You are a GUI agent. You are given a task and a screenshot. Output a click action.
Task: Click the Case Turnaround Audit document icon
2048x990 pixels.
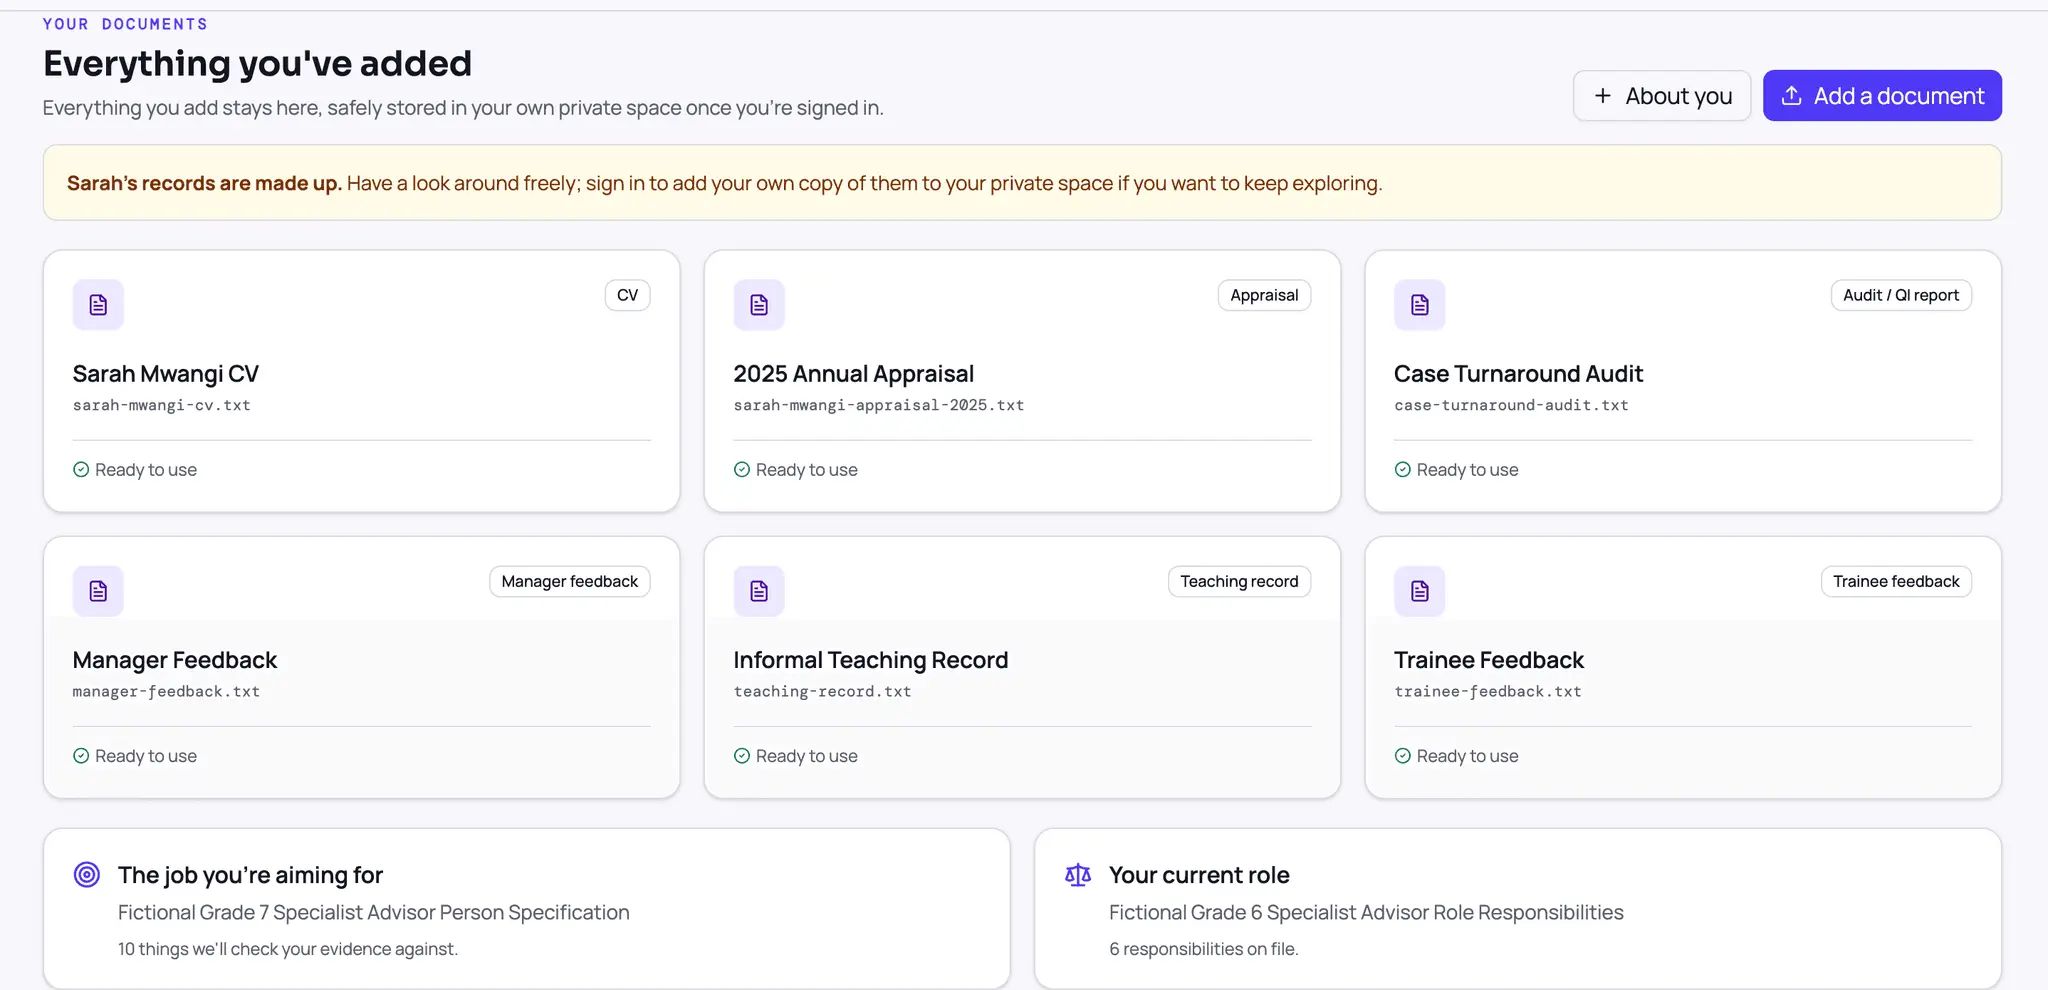pyautogui.click(x=1420, y=305)
